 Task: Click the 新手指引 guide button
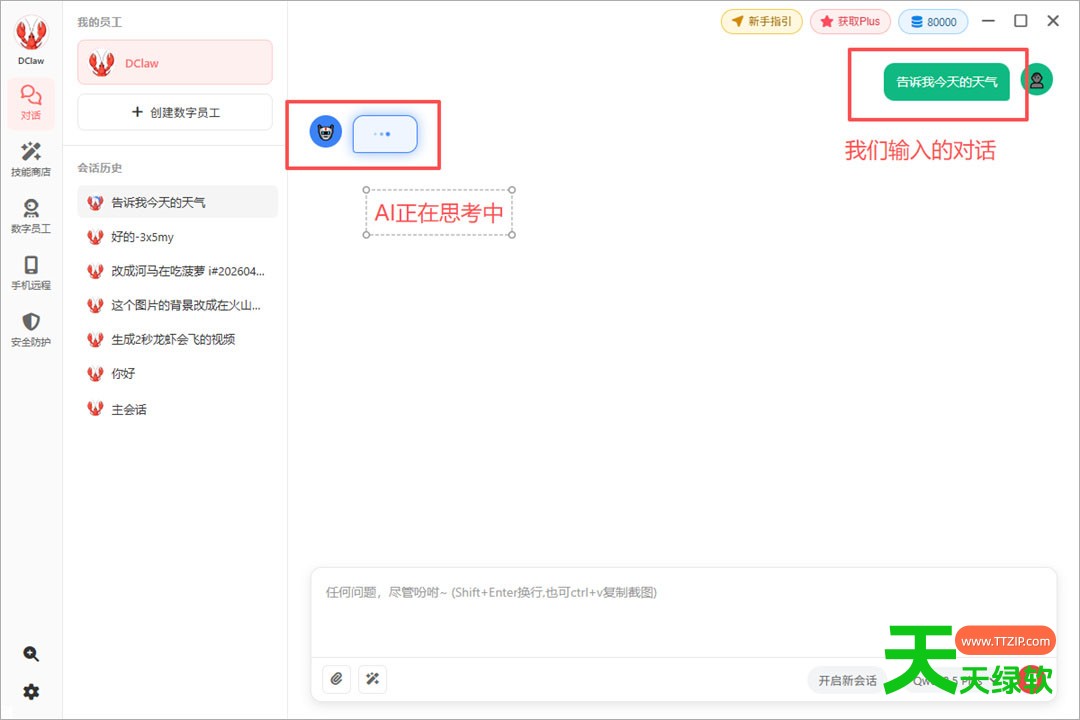pyautogui.click(x=761, y=21)
